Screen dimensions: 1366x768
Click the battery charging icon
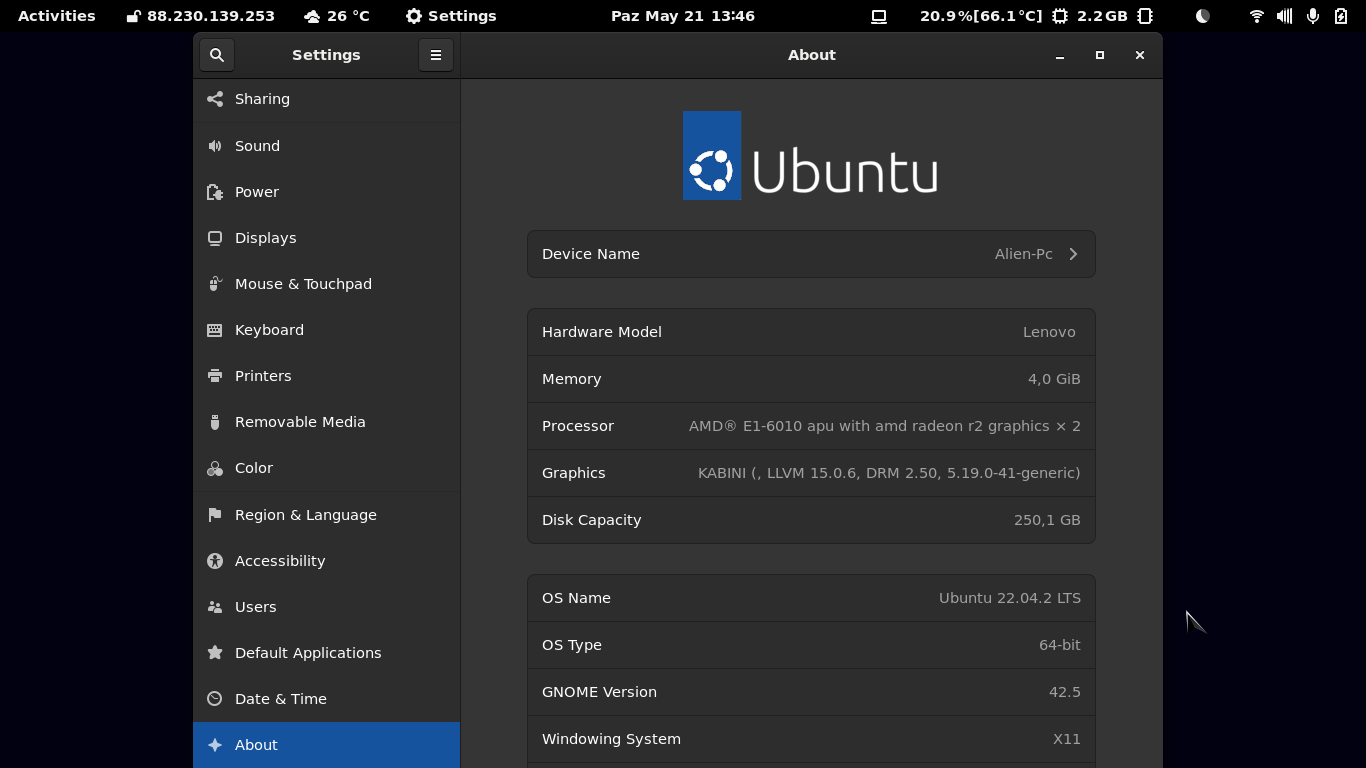(1341, 16)
